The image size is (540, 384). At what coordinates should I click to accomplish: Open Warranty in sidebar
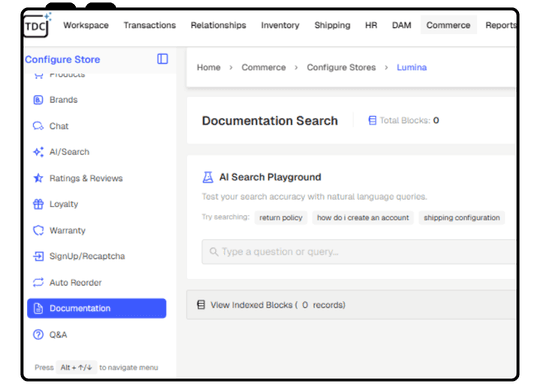pos(67,230)
